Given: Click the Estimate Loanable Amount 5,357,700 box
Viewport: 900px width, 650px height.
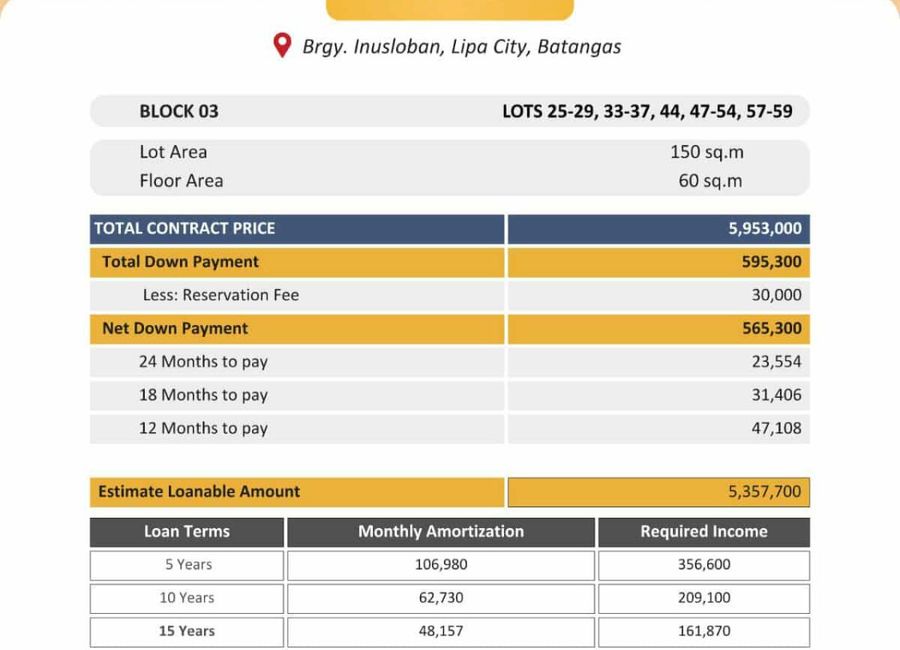Looking at the screenshot, I should [659, 492].
